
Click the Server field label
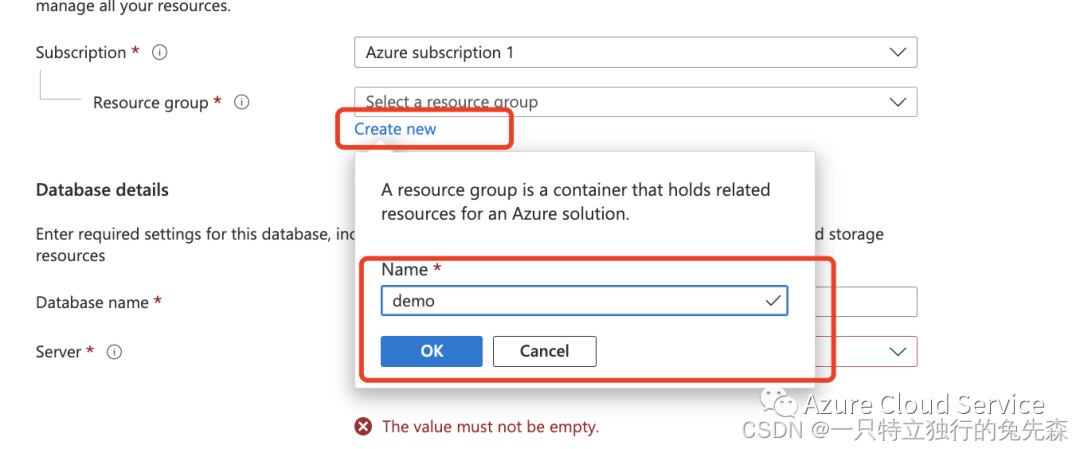coord(59,352)
